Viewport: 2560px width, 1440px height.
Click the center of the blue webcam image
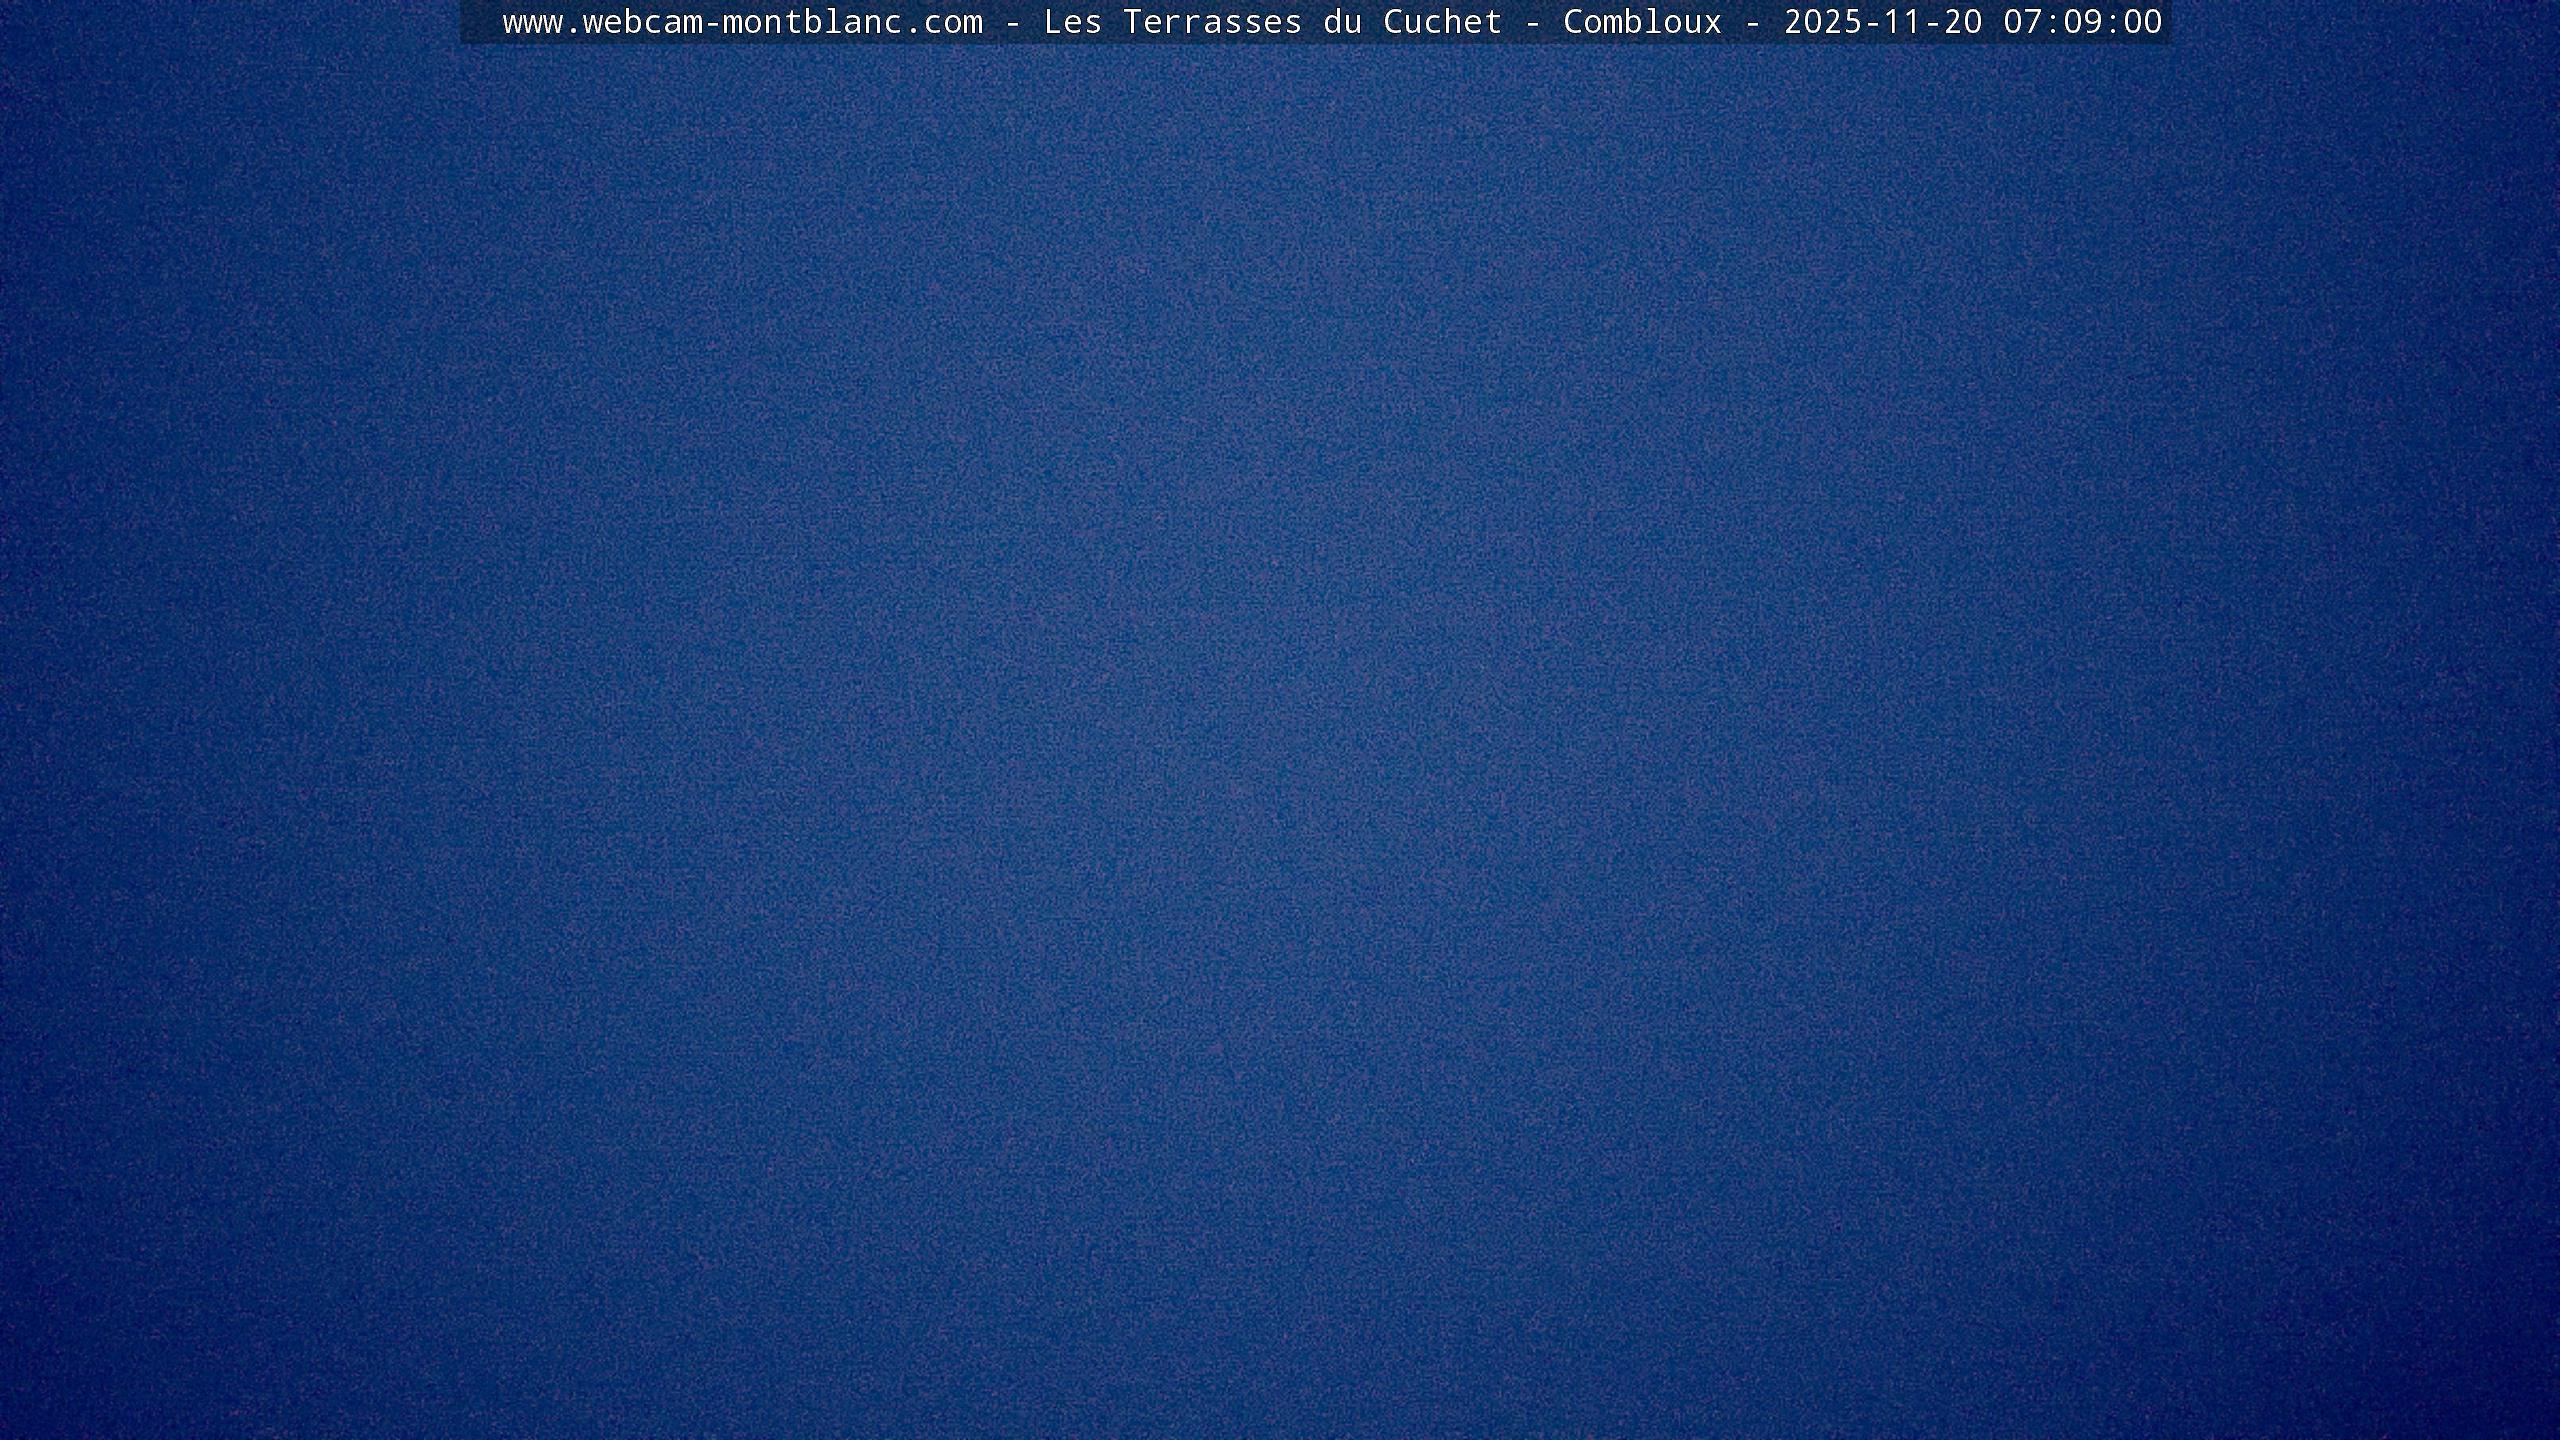(1280, 740)
